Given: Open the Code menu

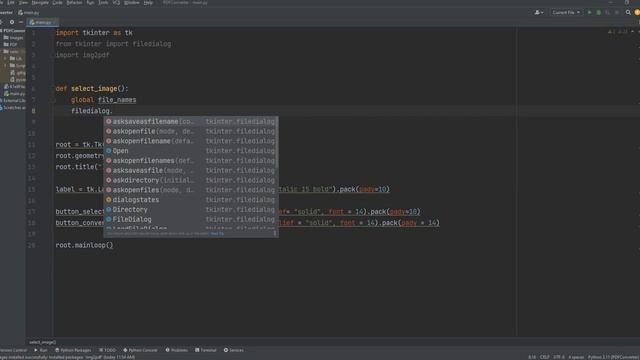Looking at the screenshot, I should [x=58, y=2].
